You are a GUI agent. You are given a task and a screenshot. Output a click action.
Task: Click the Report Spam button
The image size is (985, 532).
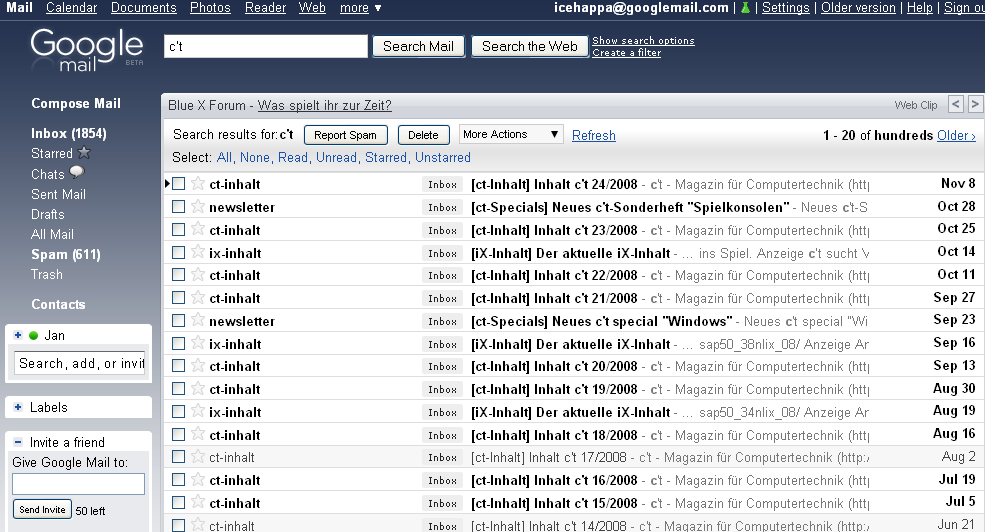pyautogui.click(x=345, y=135)
